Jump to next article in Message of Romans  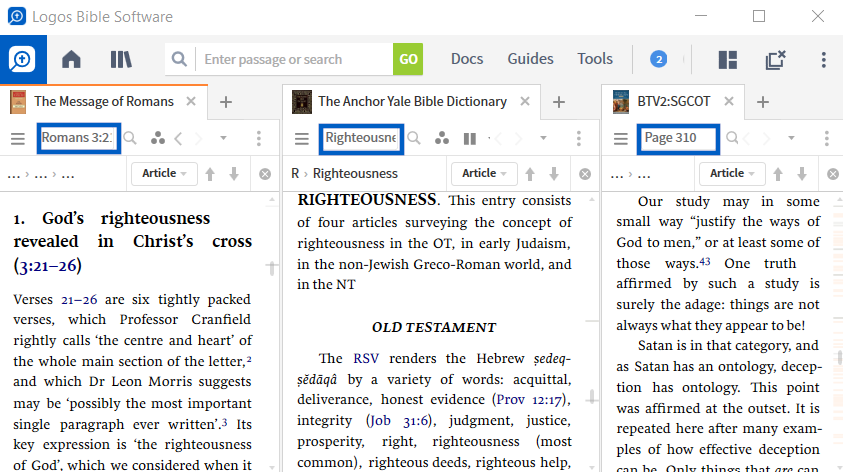pyautogui.click(x=234, y=174)
